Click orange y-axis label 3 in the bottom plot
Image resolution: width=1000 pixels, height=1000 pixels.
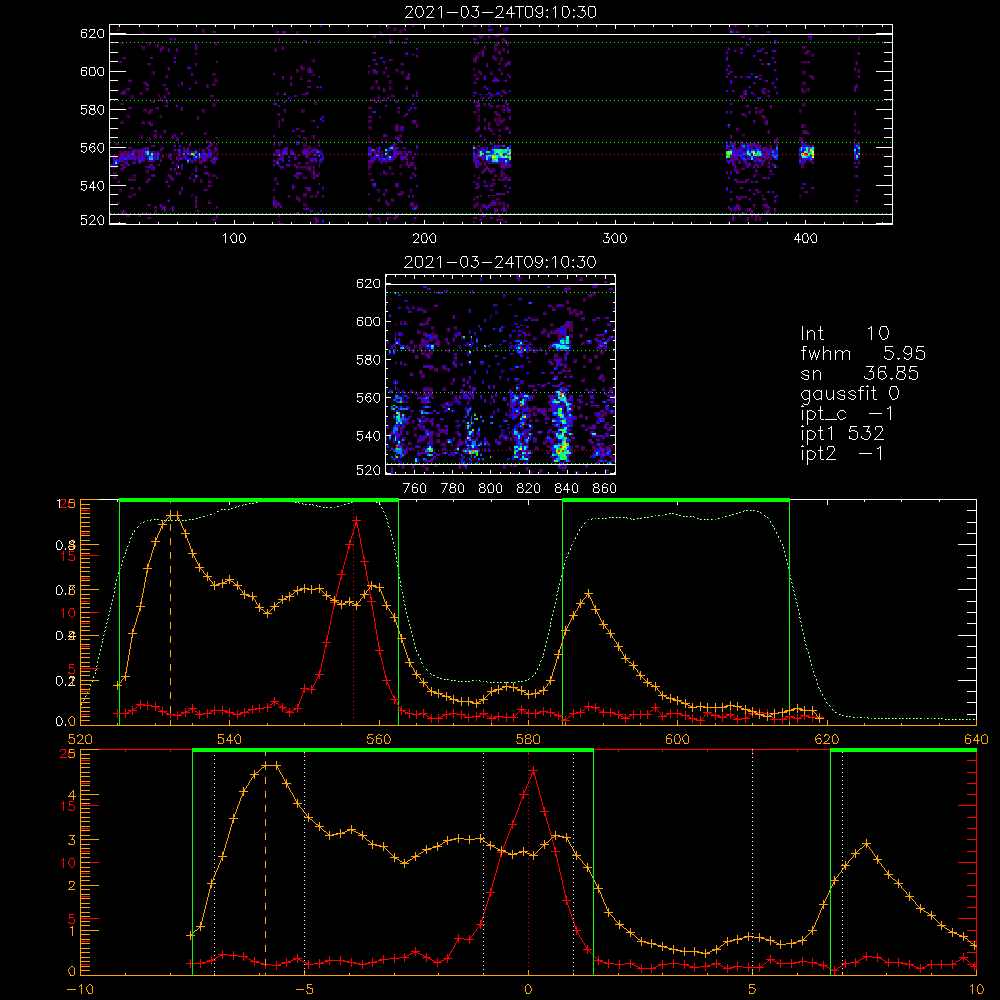pyautogui.click(x=71, y=840)
